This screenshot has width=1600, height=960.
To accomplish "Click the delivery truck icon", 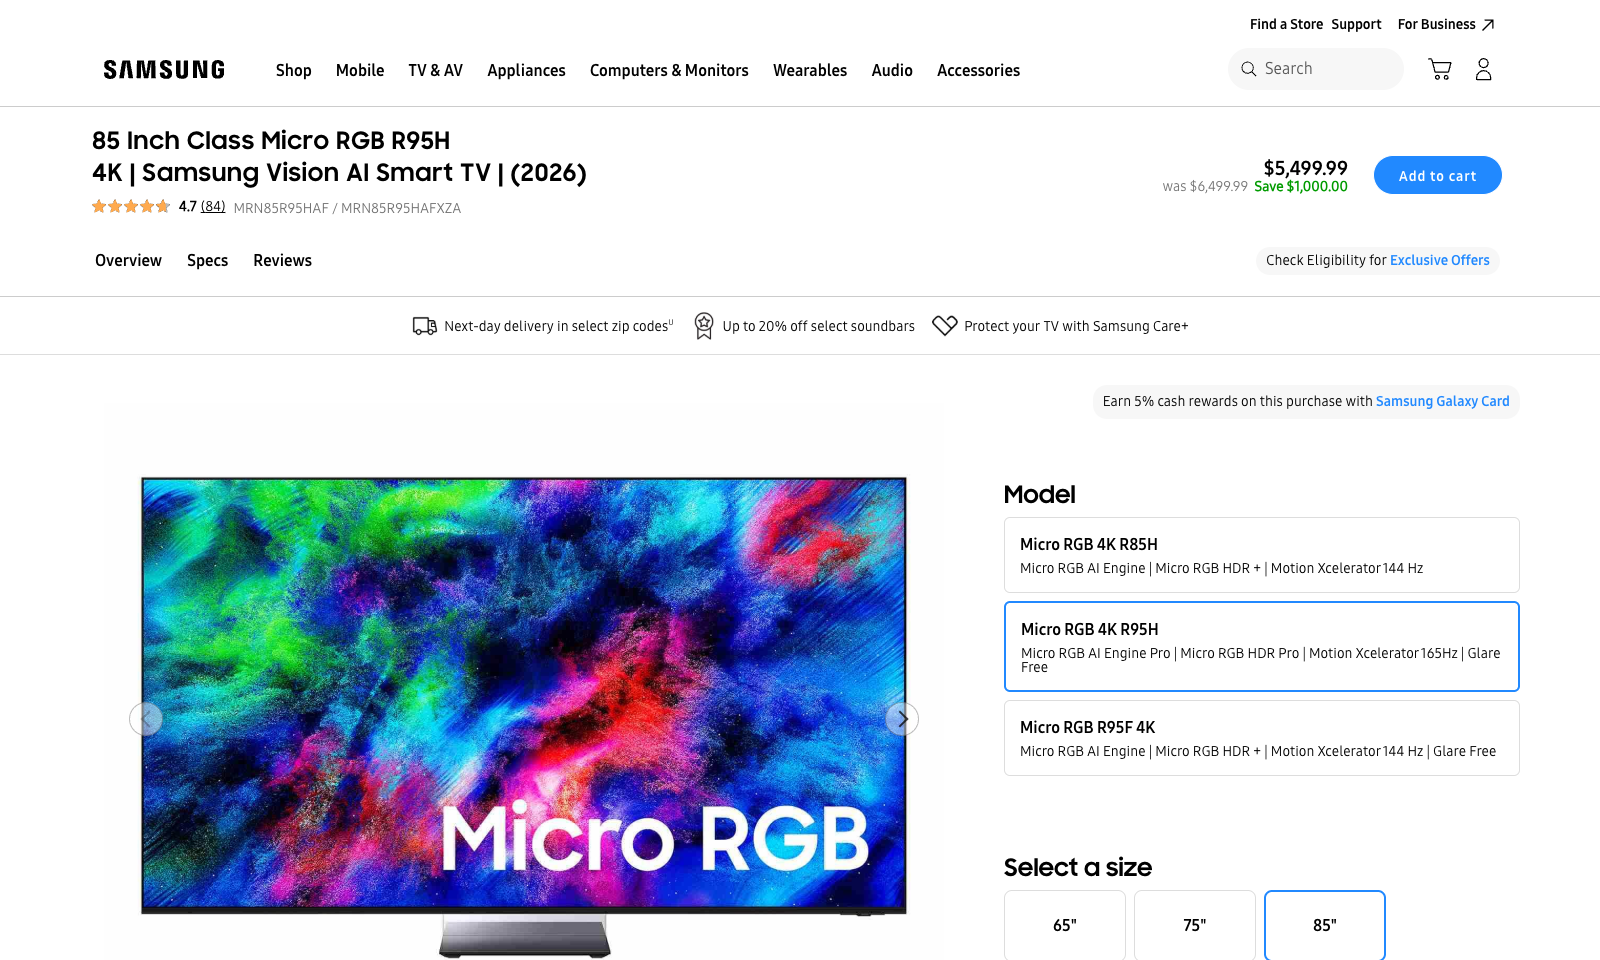I will [425, 326].
